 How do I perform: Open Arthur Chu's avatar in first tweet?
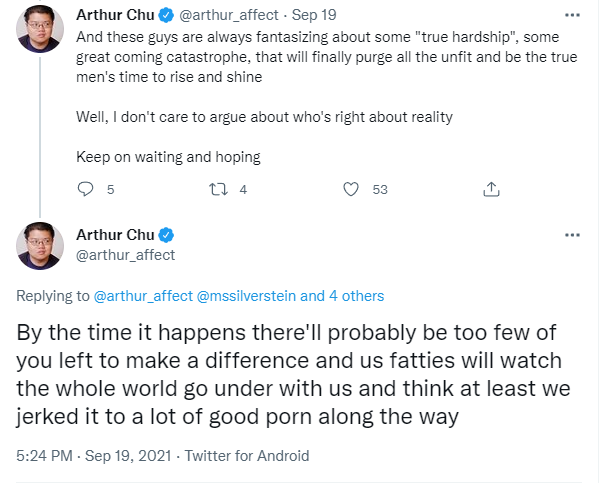[40, 29]
